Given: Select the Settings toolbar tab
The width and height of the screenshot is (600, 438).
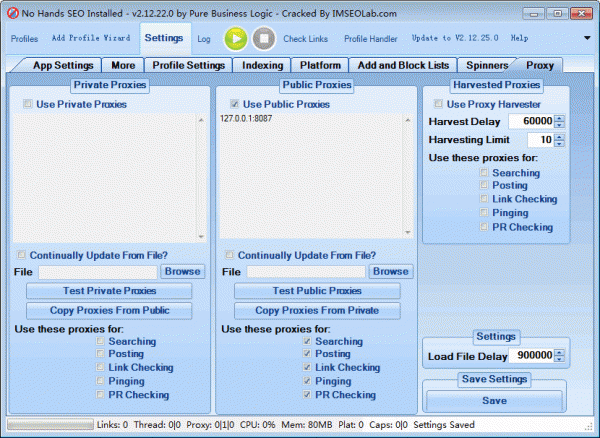Looking at the screenshot, I should click(x=164, y=38).
